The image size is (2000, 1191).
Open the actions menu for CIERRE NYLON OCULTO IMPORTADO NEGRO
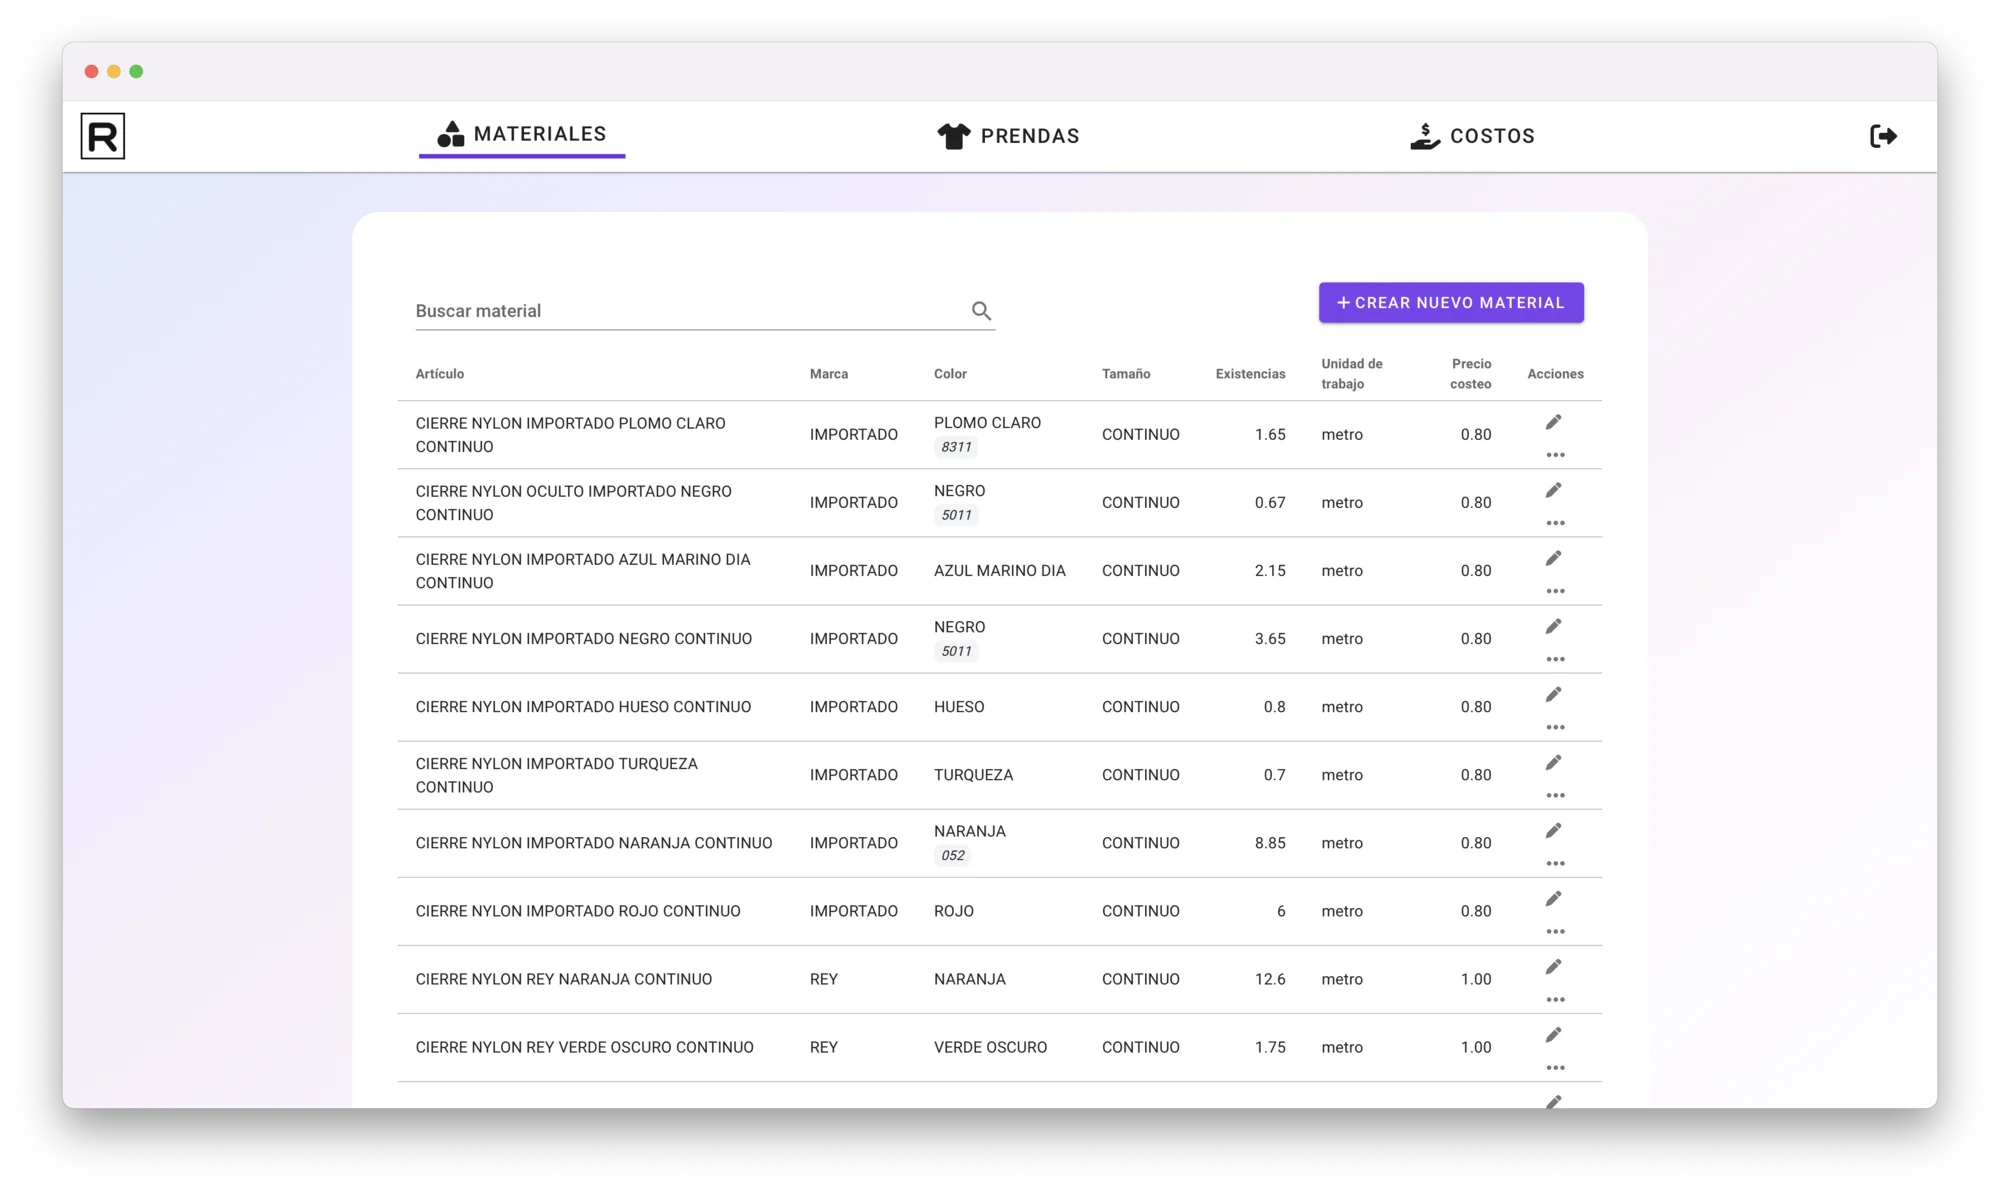pyautogui.click(x=1556, y=523)
